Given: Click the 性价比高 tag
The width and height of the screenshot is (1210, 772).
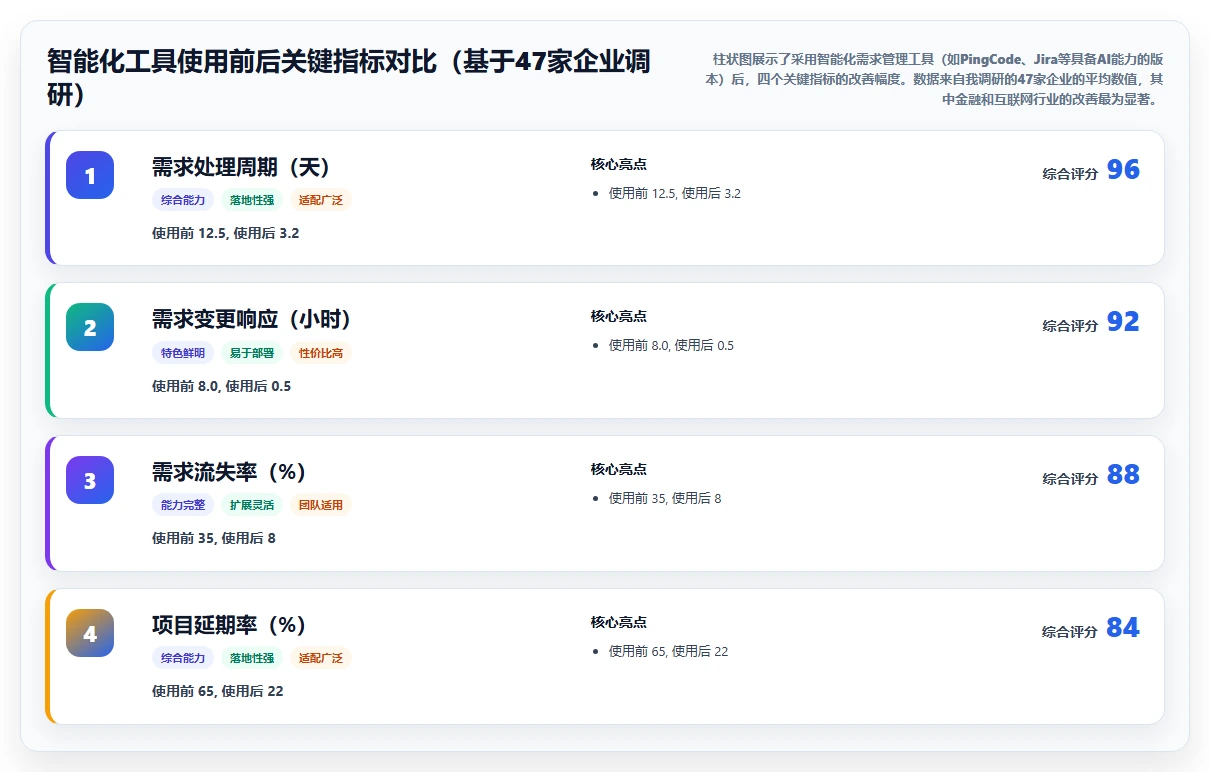Looking at the screenshot, I should (x=321, y=353).
